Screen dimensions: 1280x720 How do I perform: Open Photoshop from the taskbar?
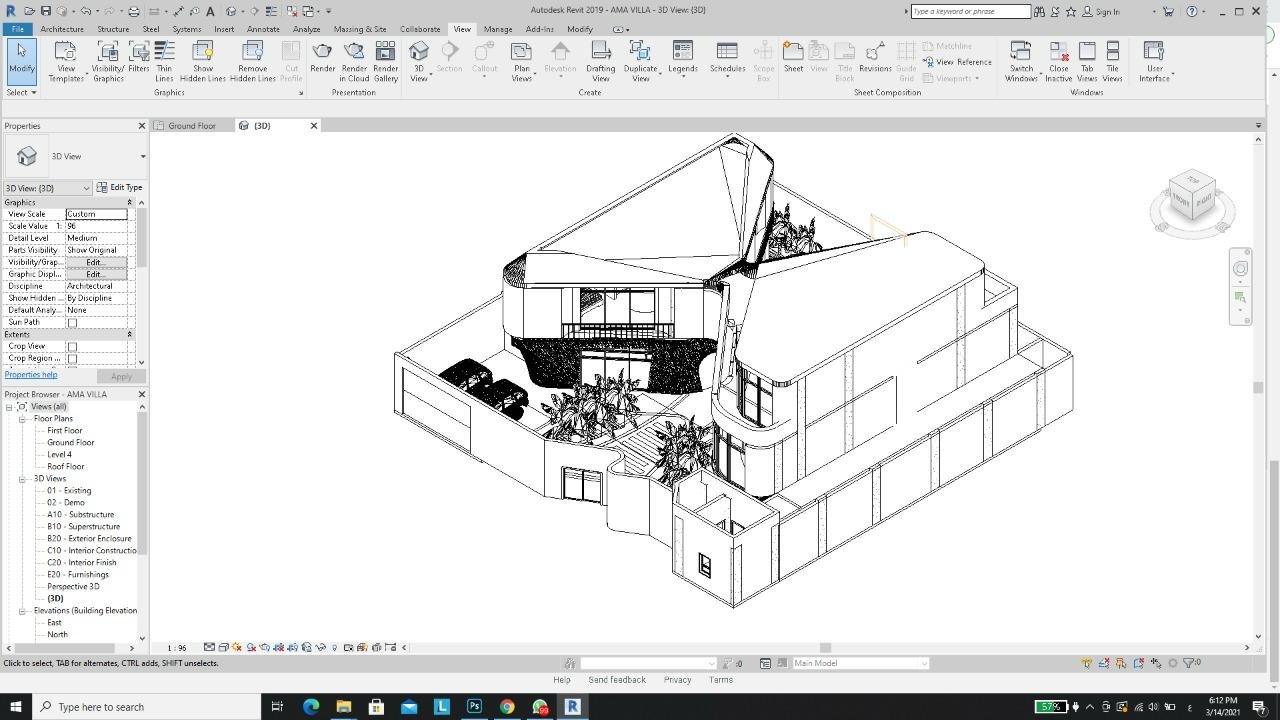click(x=474, y=707)
